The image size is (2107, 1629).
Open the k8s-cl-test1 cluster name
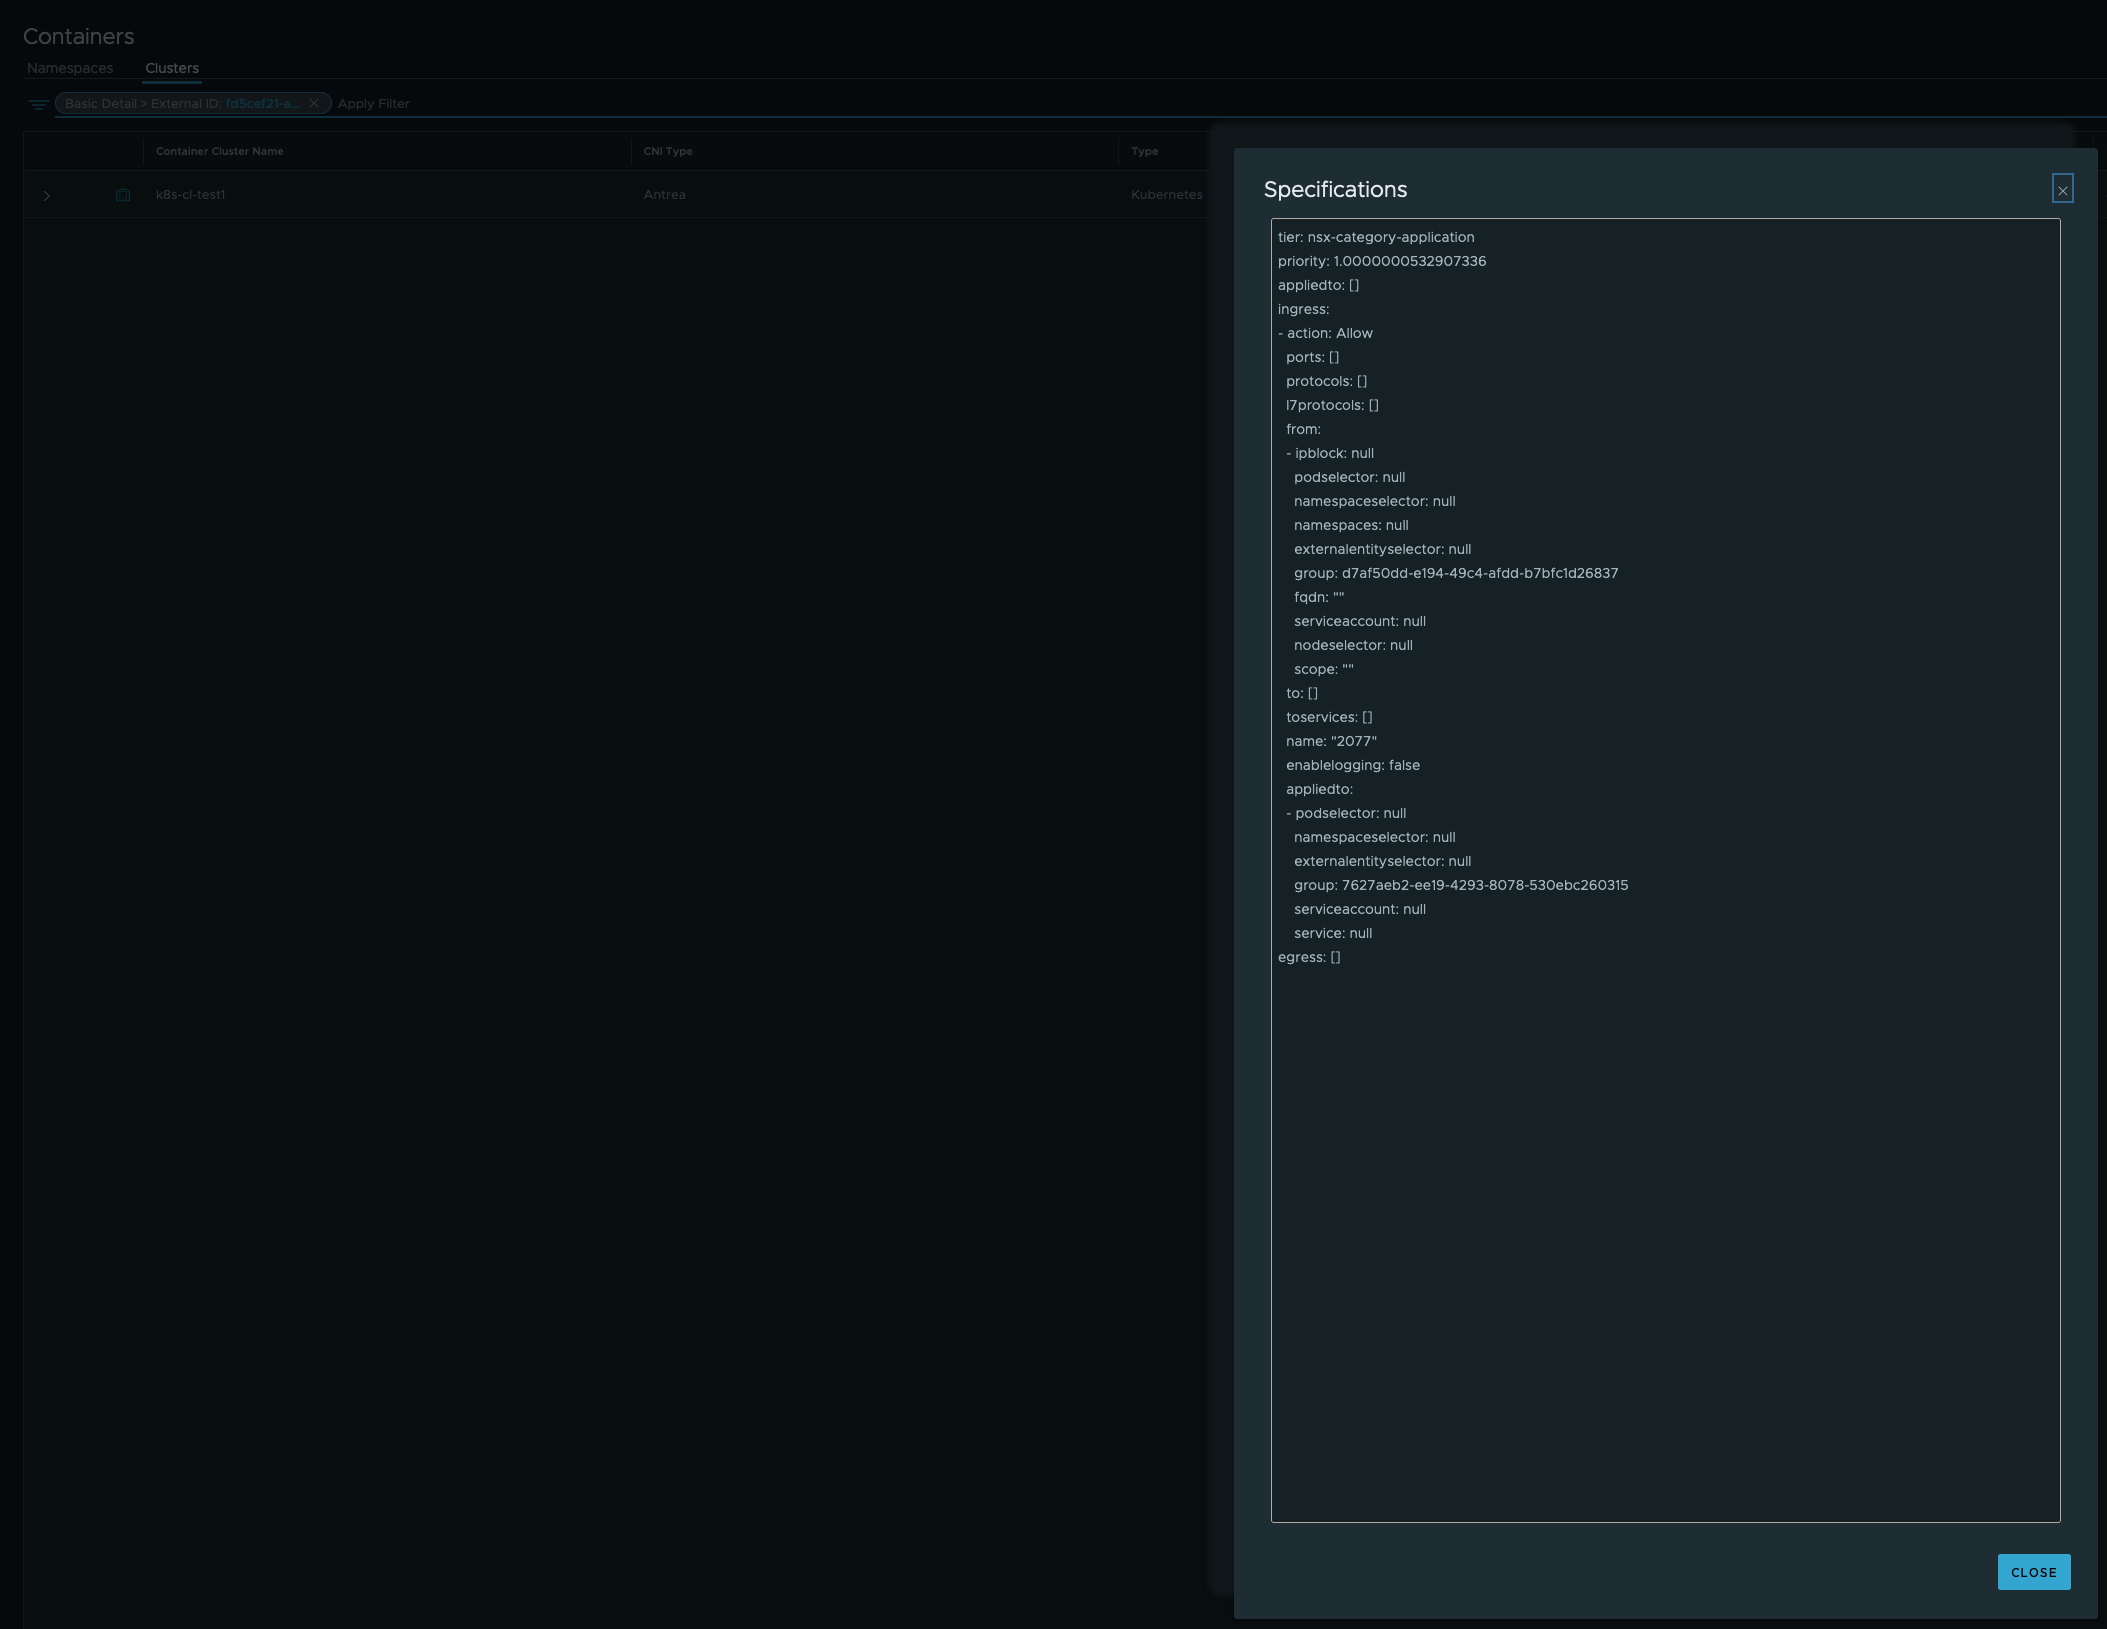(x=190, y=195)
